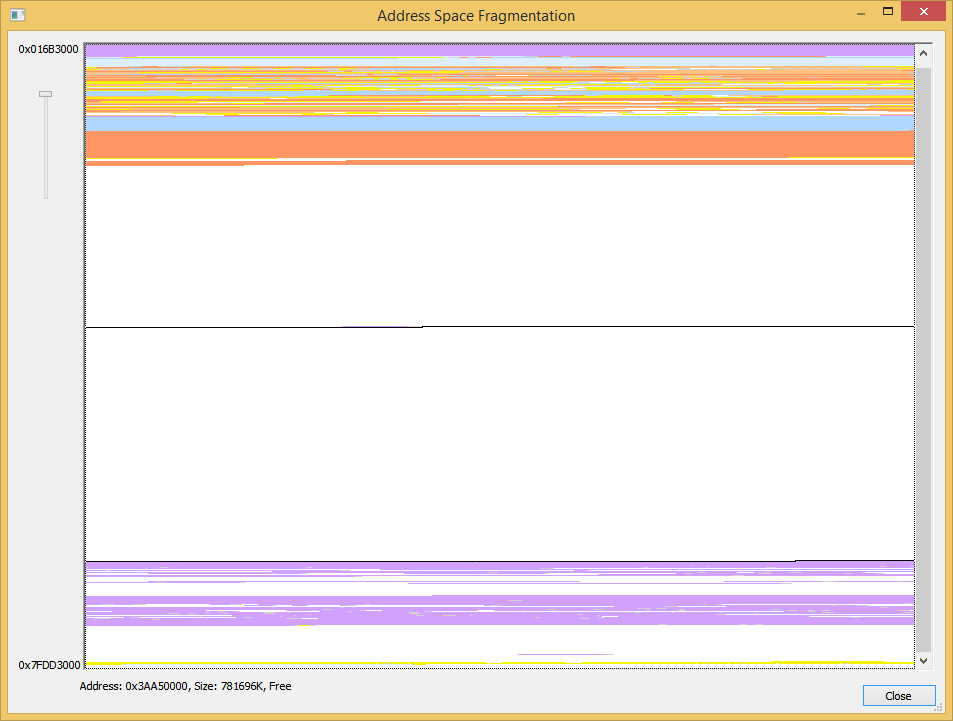The height and width of the screenshot is (721, 953).
Task: Click the short purple segment near the map bottom
Action: click(565, 654)
